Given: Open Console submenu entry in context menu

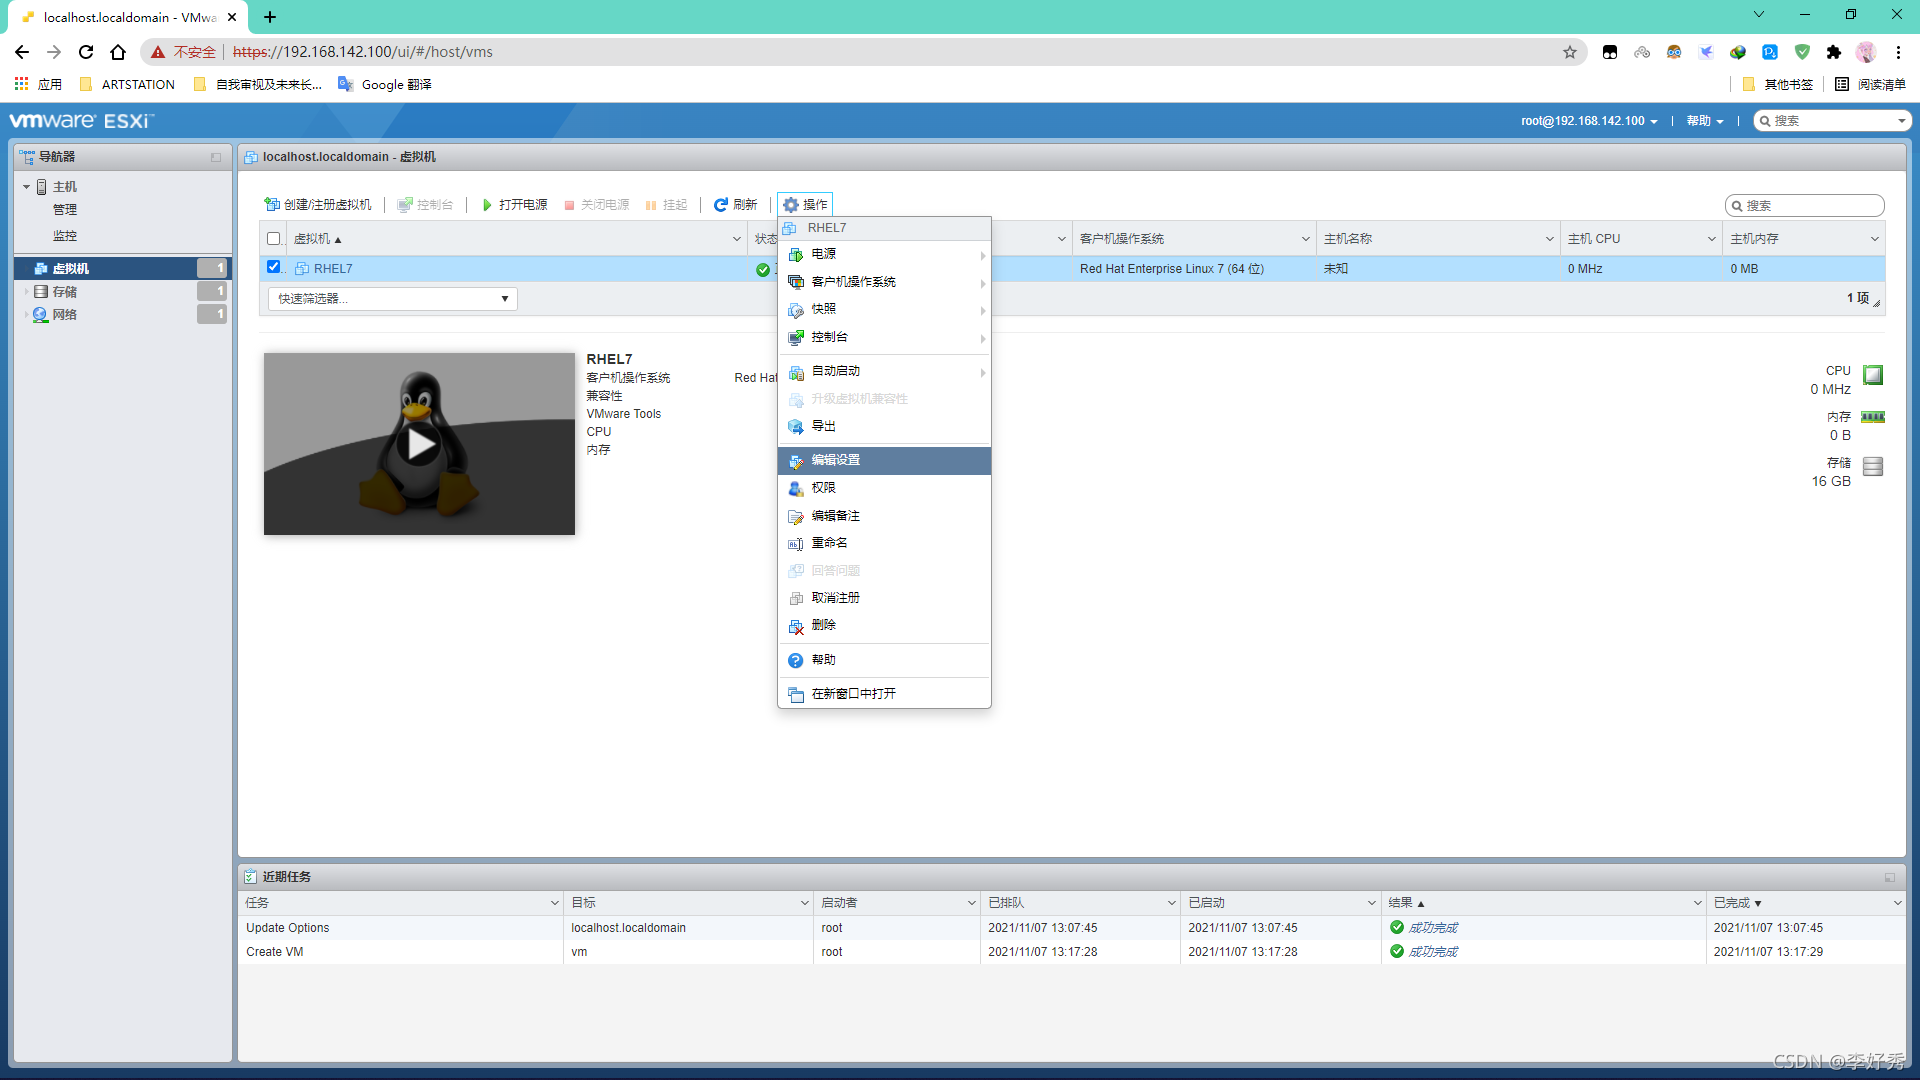Looking at the screenshot, I should [884, 338].
